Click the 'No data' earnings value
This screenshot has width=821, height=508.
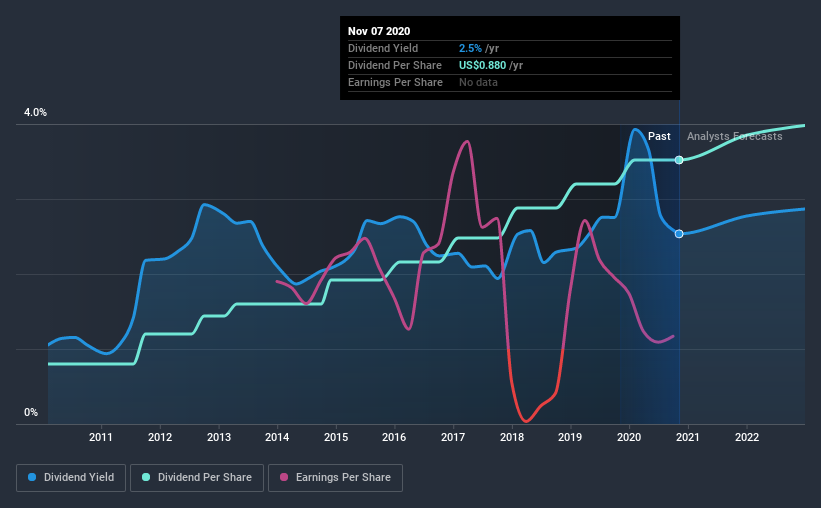pos(479,82)
